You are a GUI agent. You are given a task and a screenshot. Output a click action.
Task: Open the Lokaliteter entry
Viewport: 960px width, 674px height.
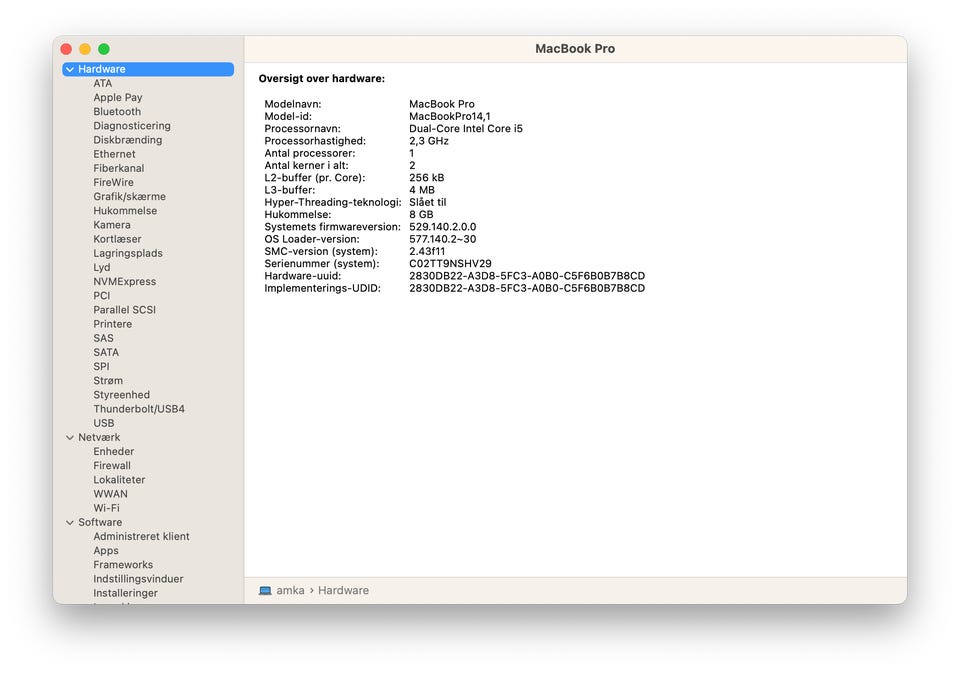[119, 480]
